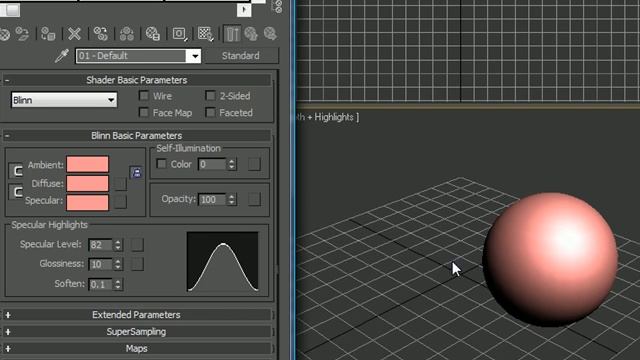Screen dimensions: 640x360
Task: Click the Standard material type button
Action: [241, 56]
